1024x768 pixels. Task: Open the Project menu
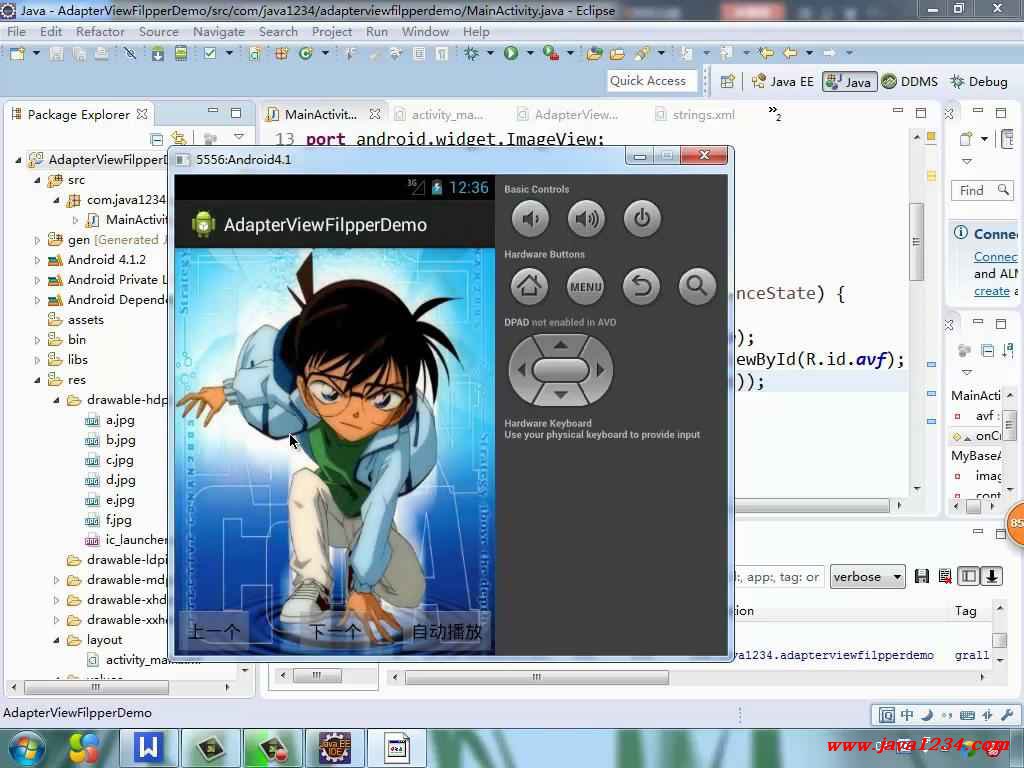(x=331, y=31)
